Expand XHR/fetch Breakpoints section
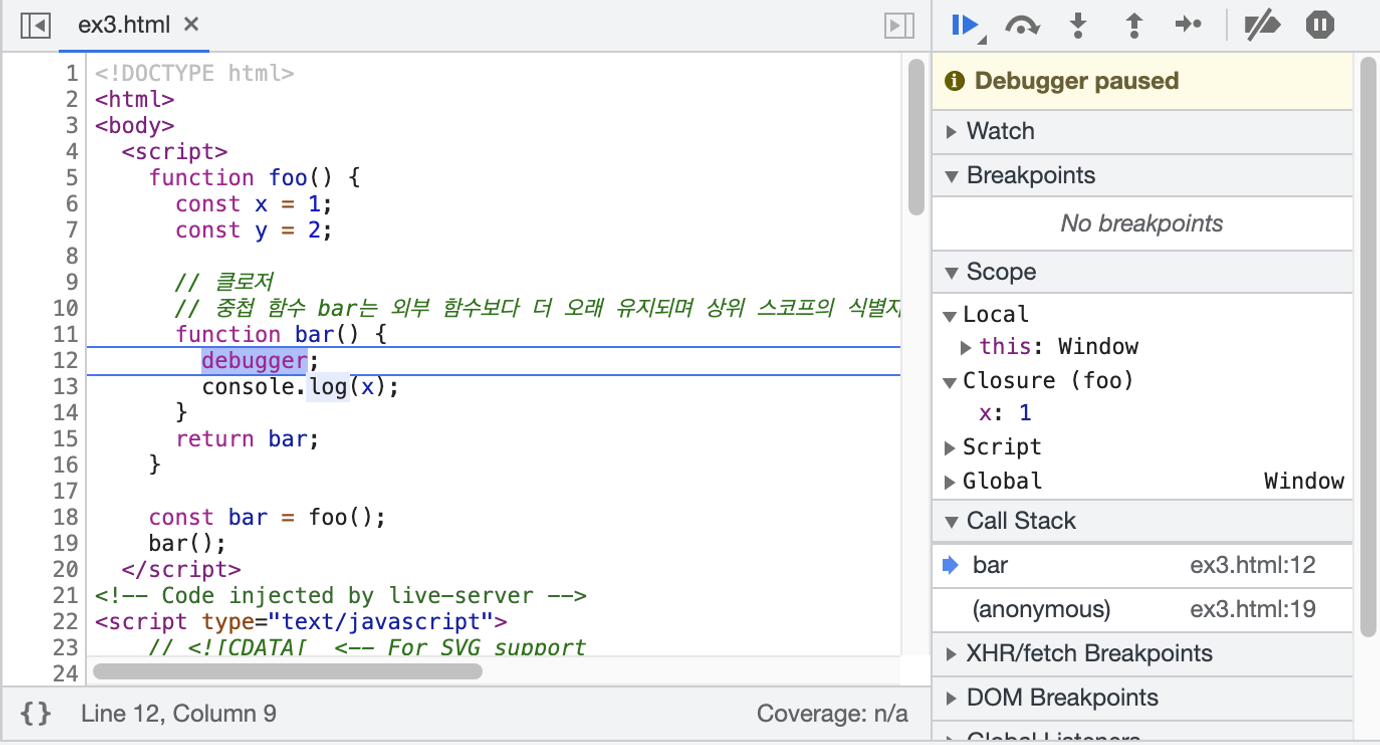This screenshot has height=745, width=1380. point(1142,654)
